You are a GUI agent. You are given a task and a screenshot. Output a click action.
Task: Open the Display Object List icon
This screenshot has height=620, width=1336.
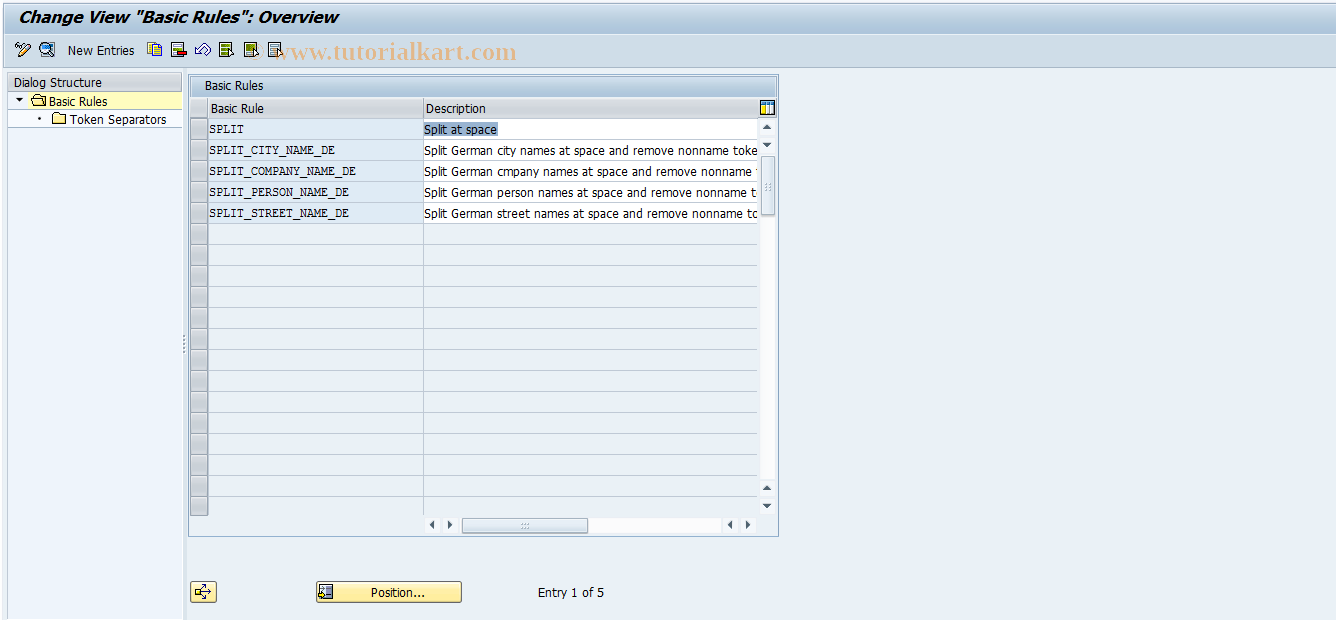[x=46, y=50]
